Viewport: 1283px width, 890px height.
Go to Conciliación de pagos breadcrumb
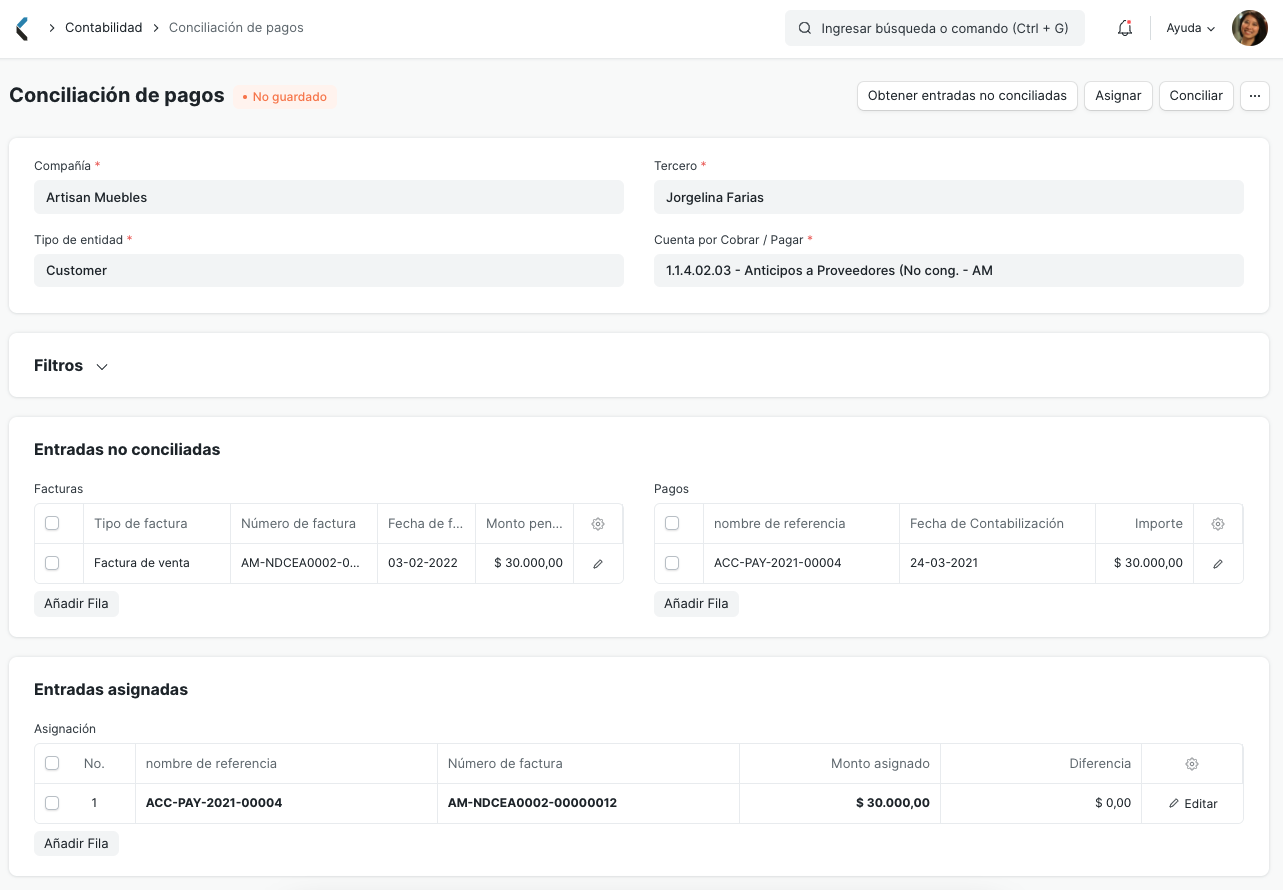[236, 28]
